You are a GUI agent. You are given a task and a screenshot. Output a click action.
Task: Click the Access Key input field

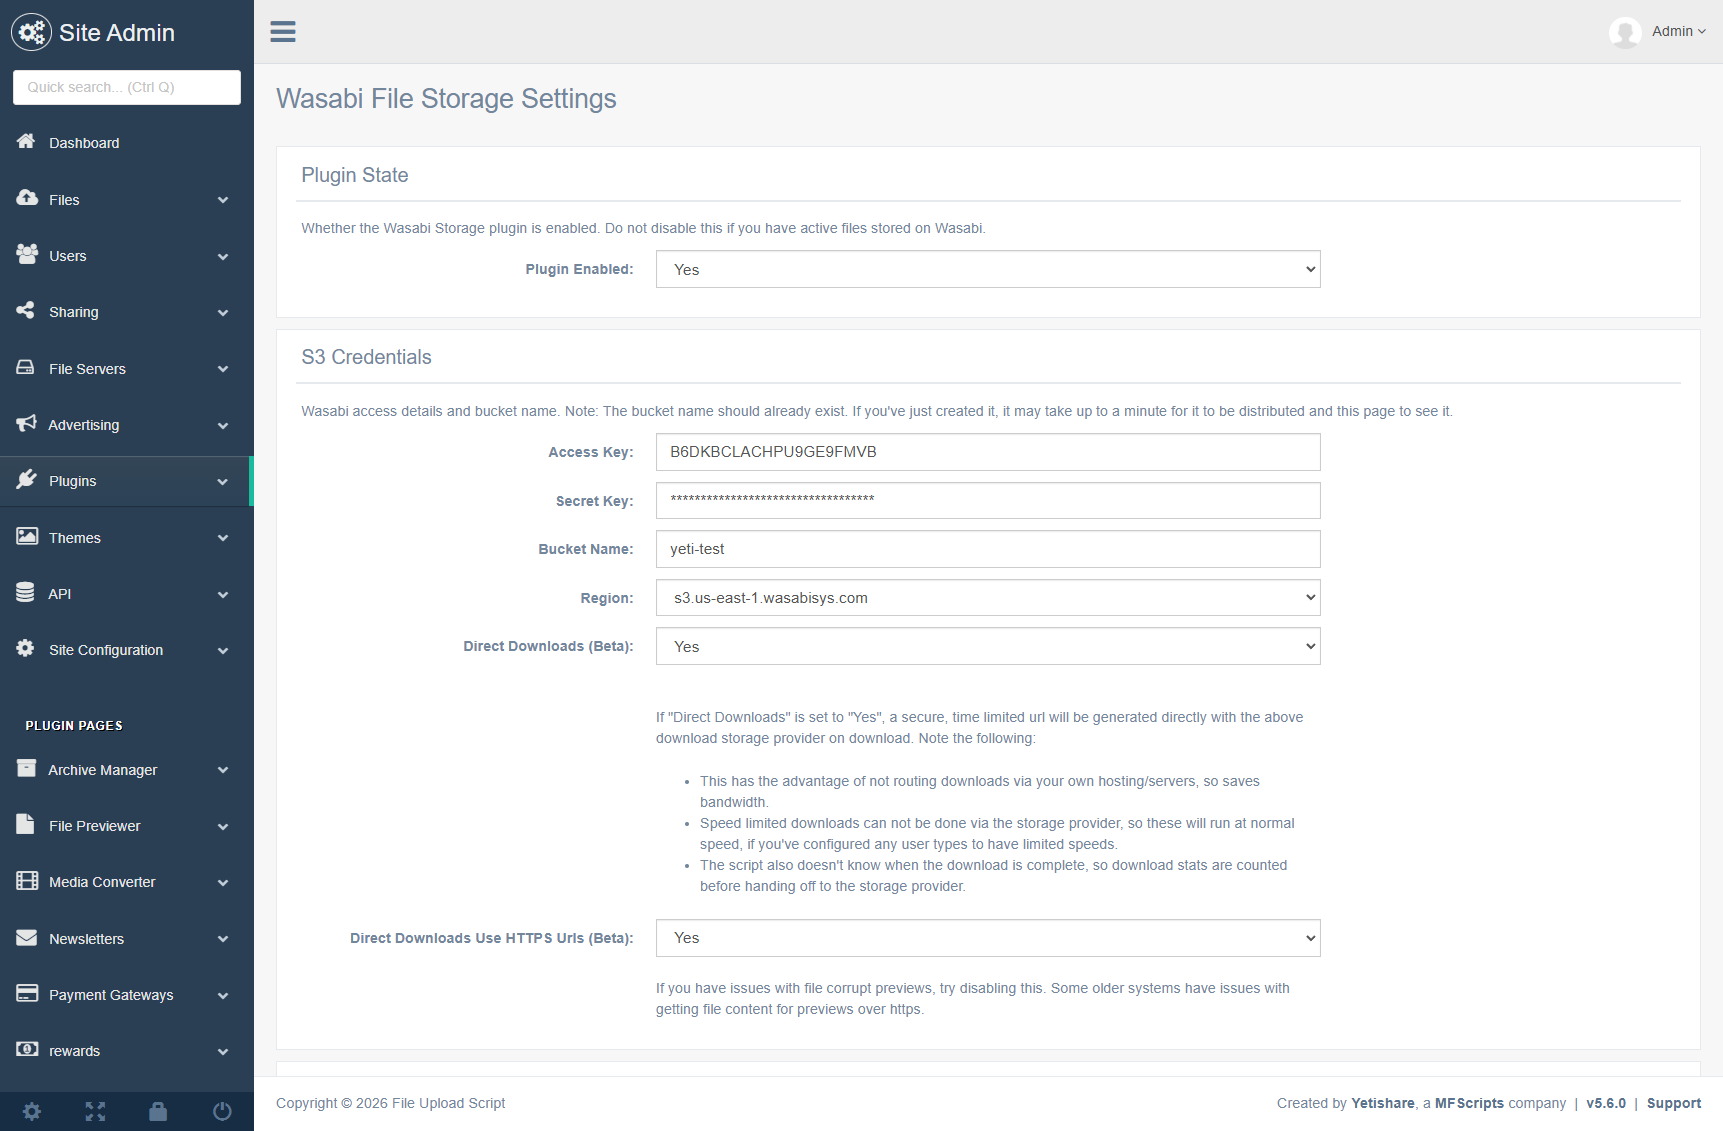(987, 452)
